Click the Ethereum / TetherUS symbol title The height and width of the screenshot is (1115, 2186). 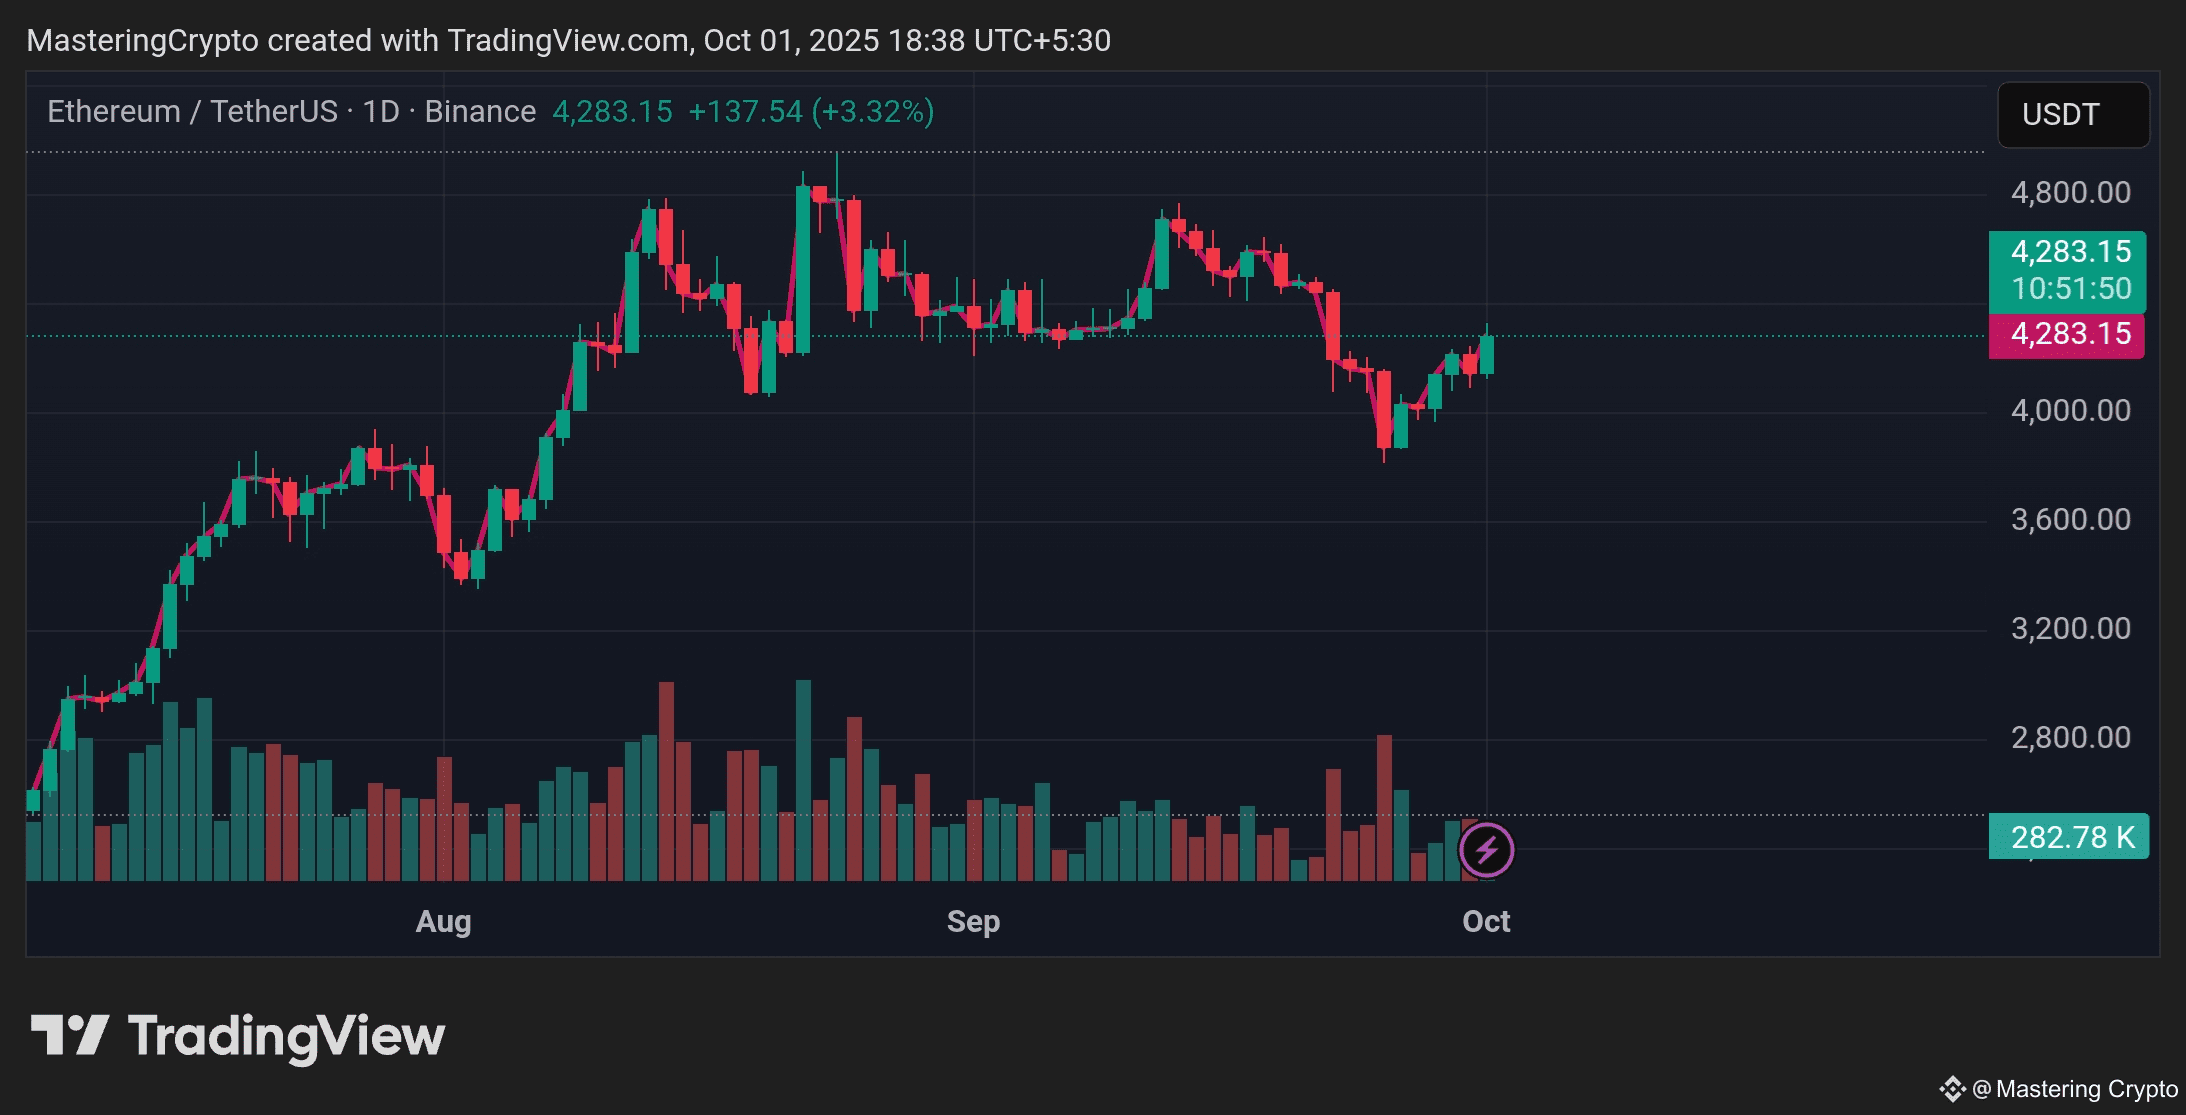pyautogui.click(x=192, y=111)
